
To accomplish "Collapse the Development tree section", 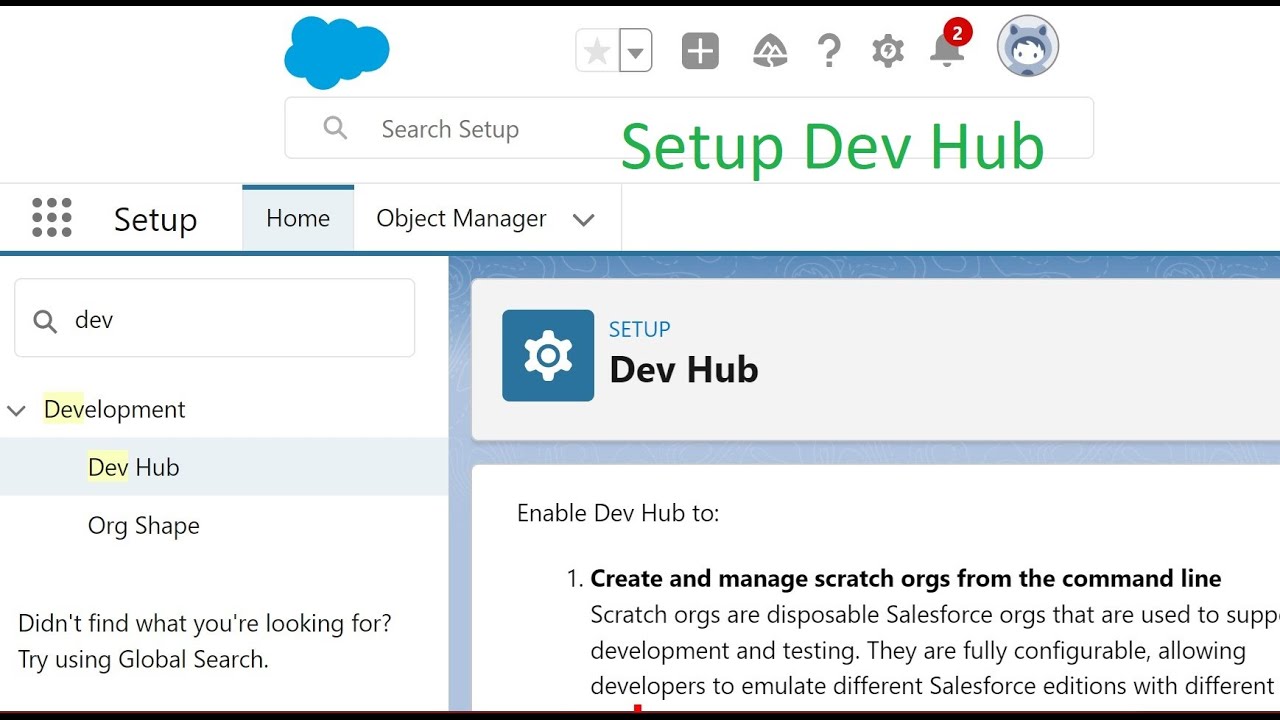I will [17, 410].
